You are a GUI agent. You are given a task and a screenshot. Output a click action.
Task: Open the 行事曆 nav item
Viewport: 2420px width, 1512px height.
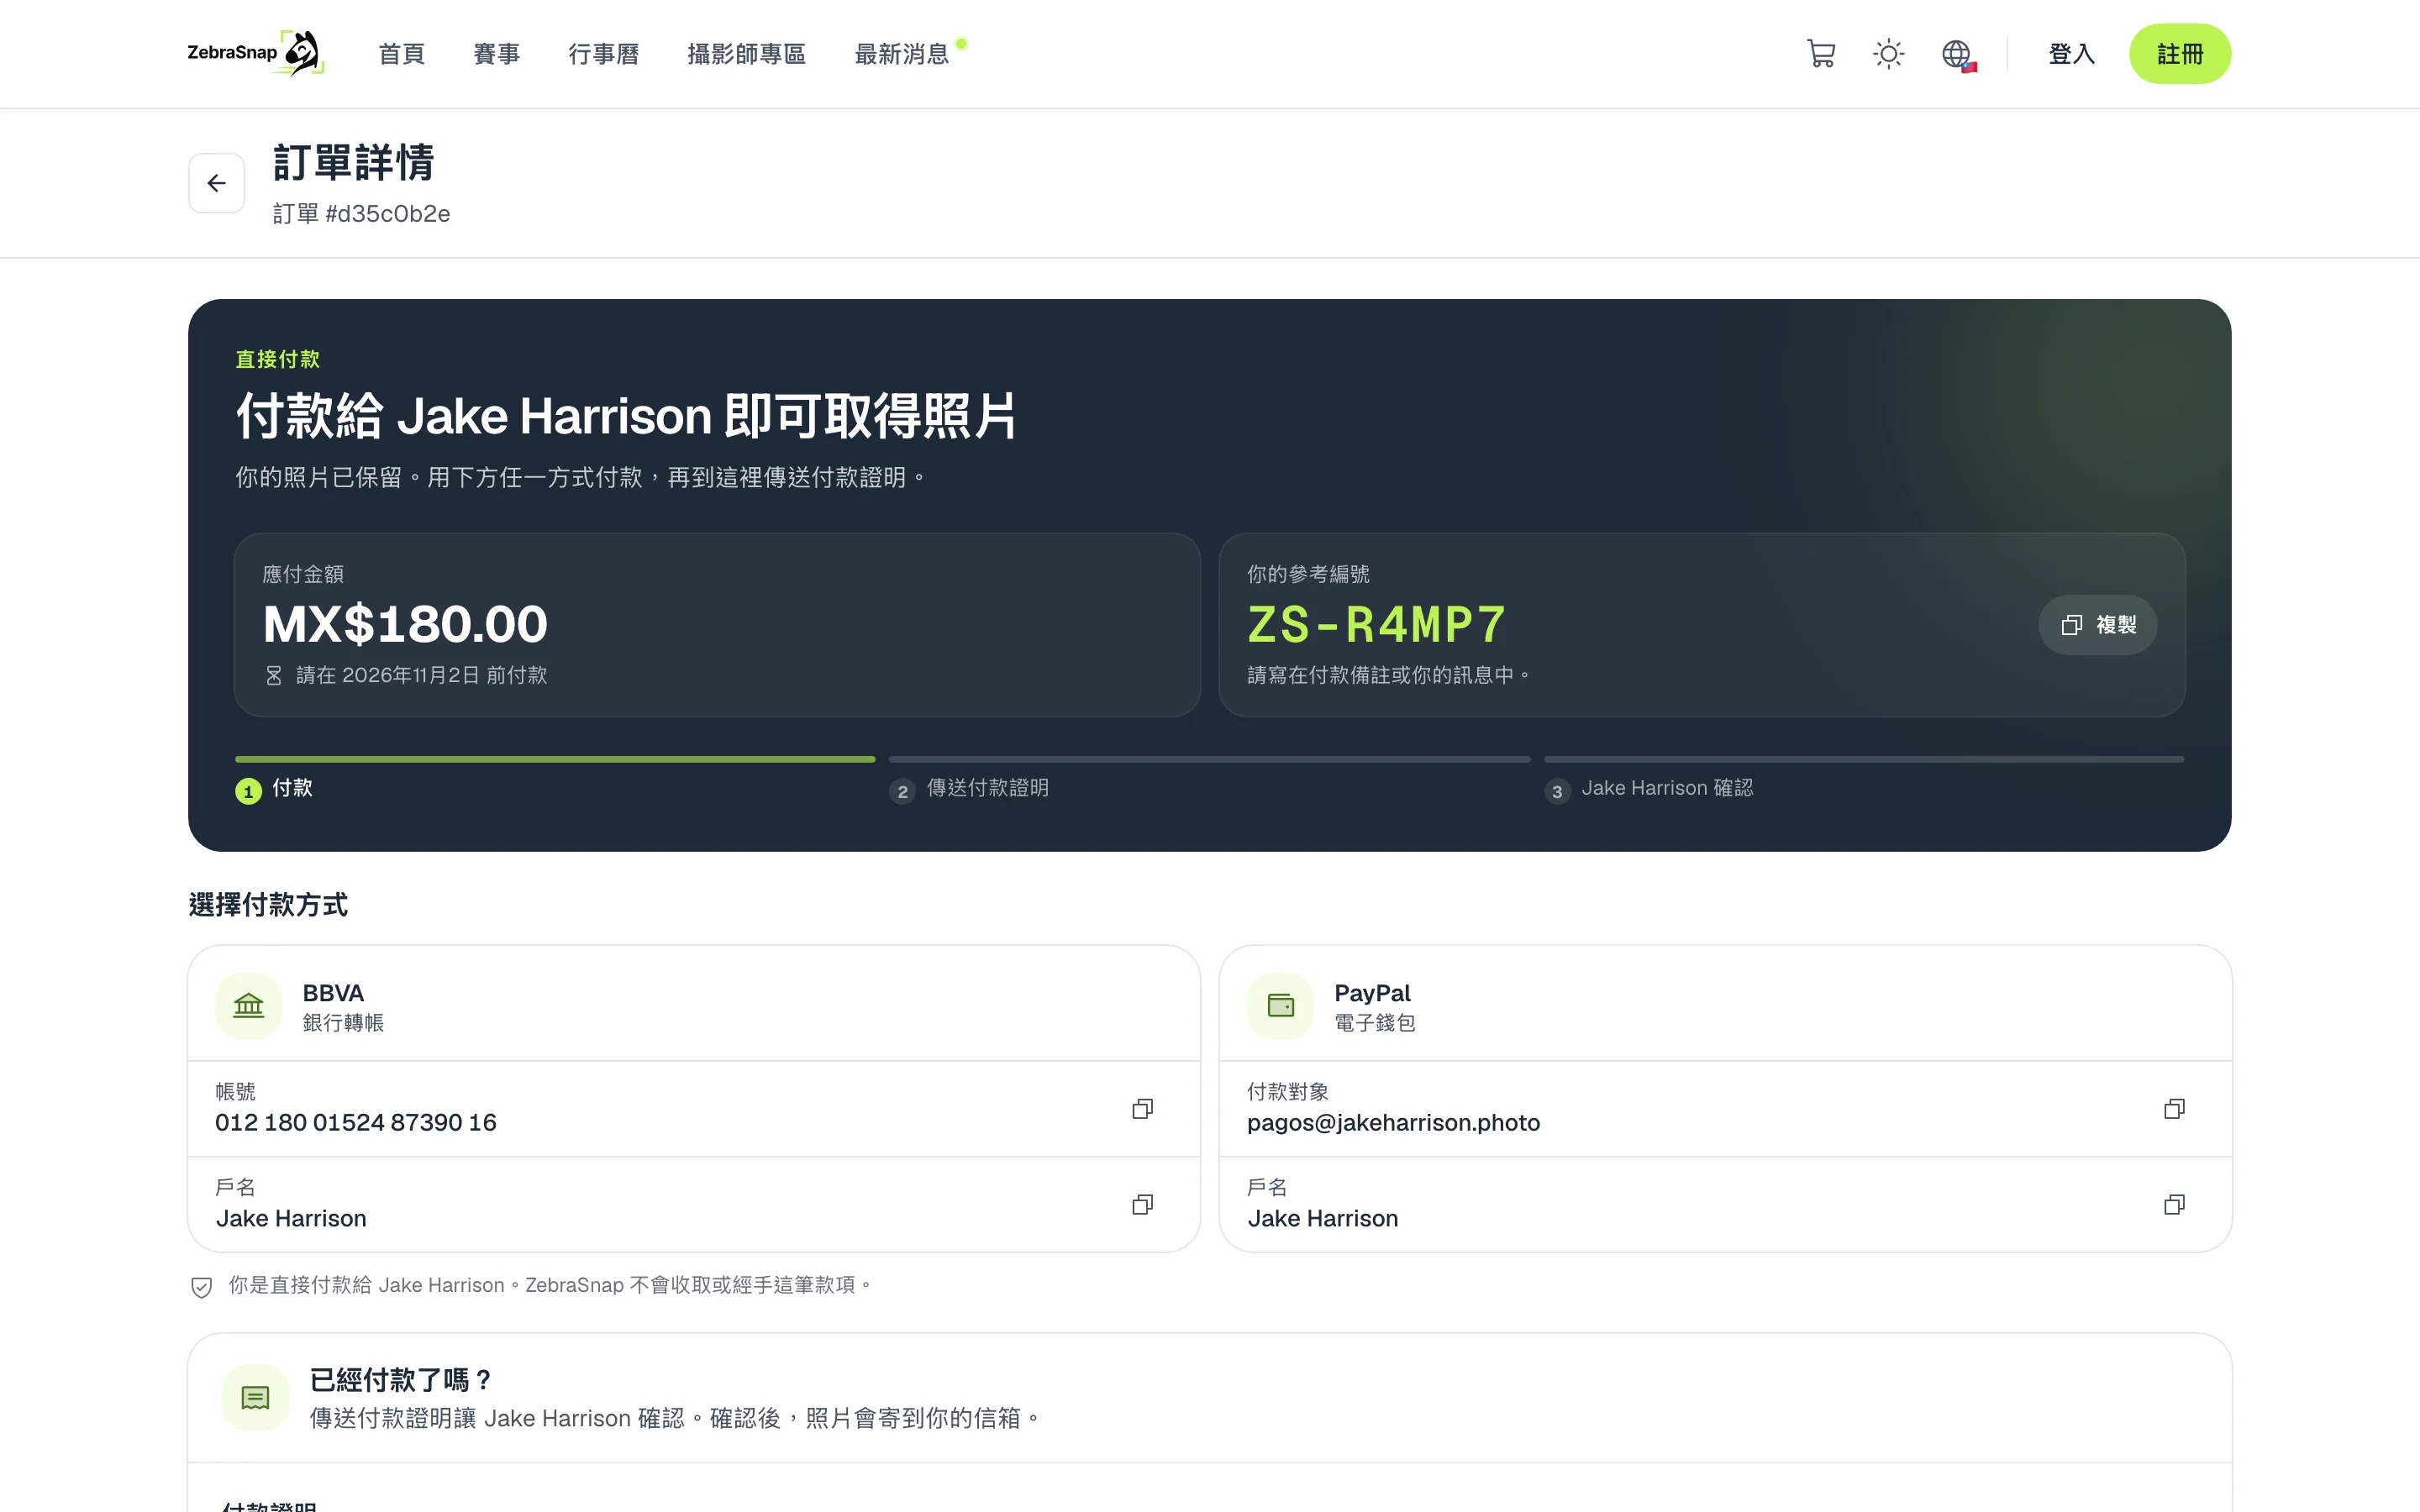pos(604,54)
